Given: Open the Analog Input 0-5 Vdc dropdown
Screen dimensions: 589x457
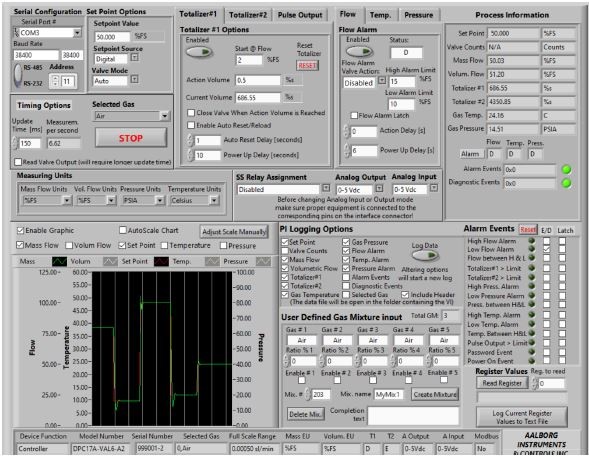Looking at the screenshot, I should click(x=434, y=187).
